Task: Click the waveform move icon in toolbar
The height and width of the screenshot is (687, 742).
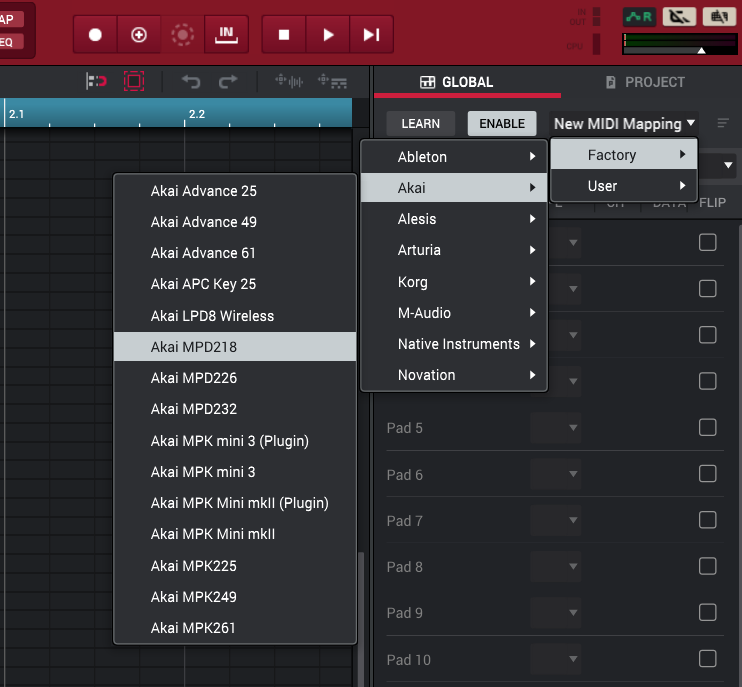Action: coord(289,81)
